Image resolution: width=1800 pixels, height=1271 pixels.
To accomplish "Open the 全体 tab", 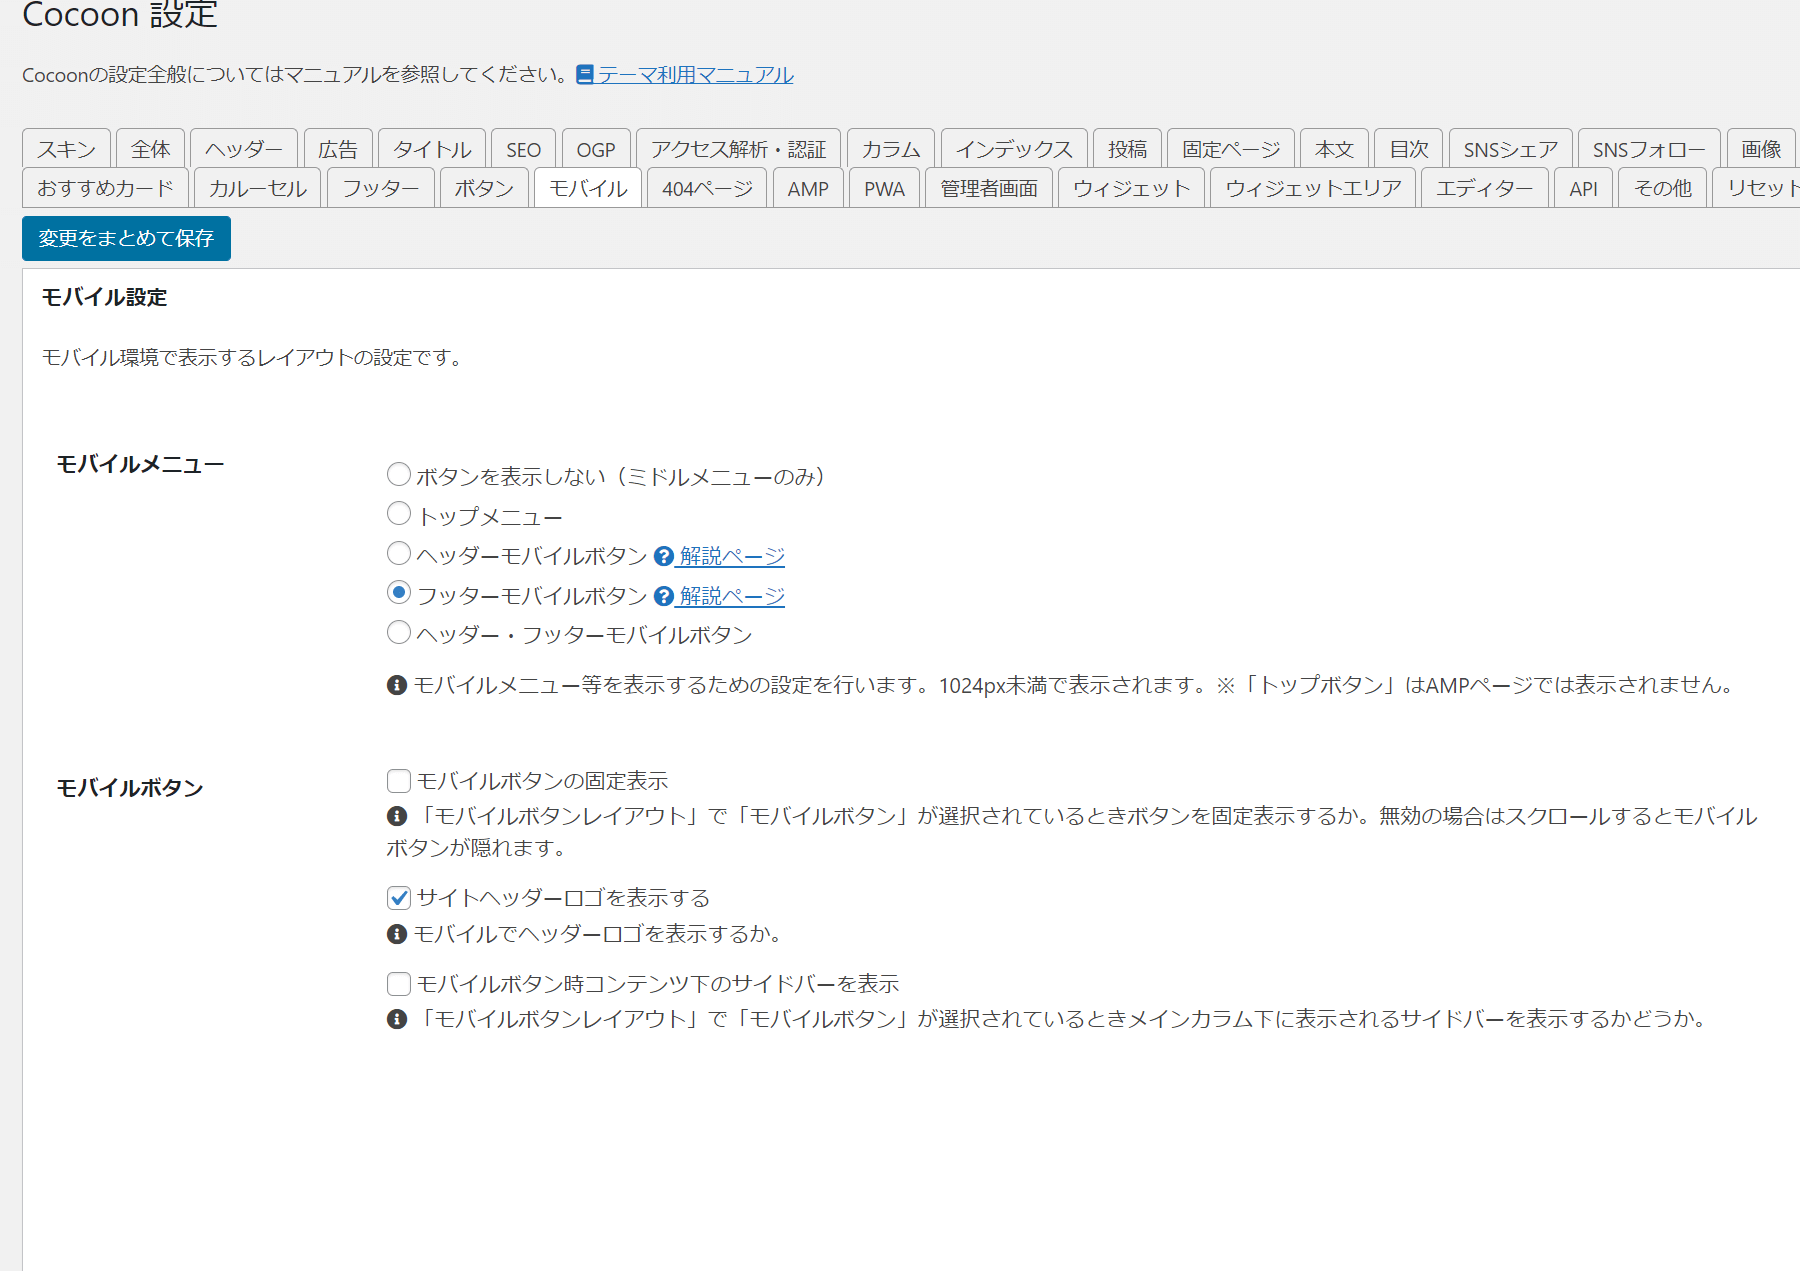I will pos(150,149).
